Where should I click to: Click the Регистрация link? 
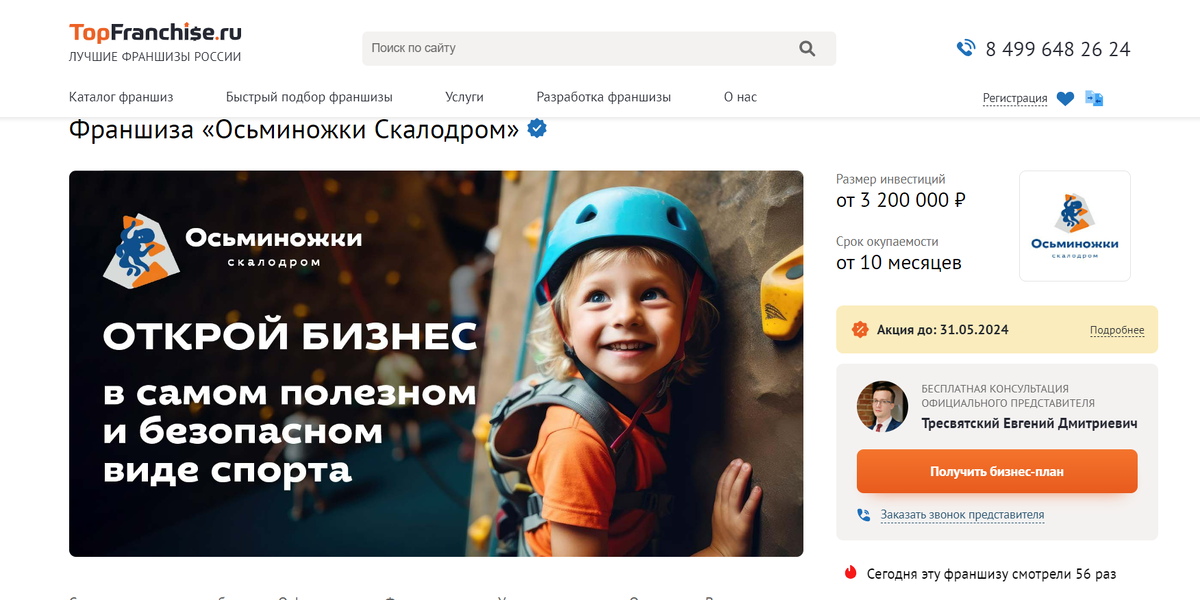[1015, 98]
